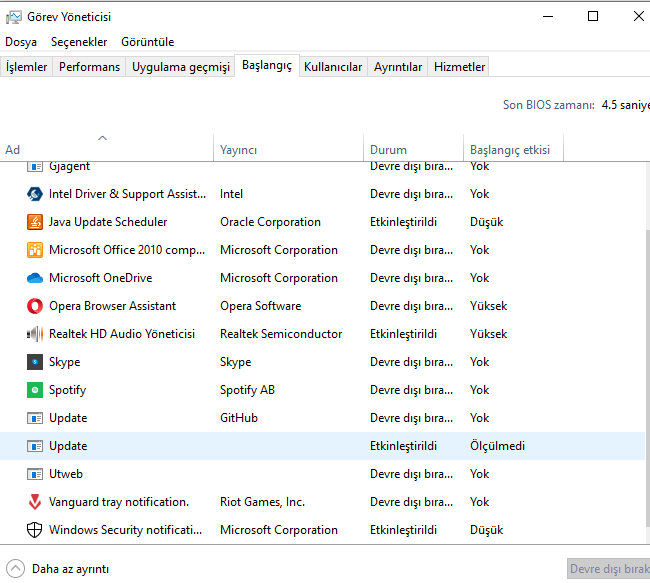
Task: Click Etkinleştirildi status in the Realtek row
Action: pyautogui.click(x=403, y=334)
